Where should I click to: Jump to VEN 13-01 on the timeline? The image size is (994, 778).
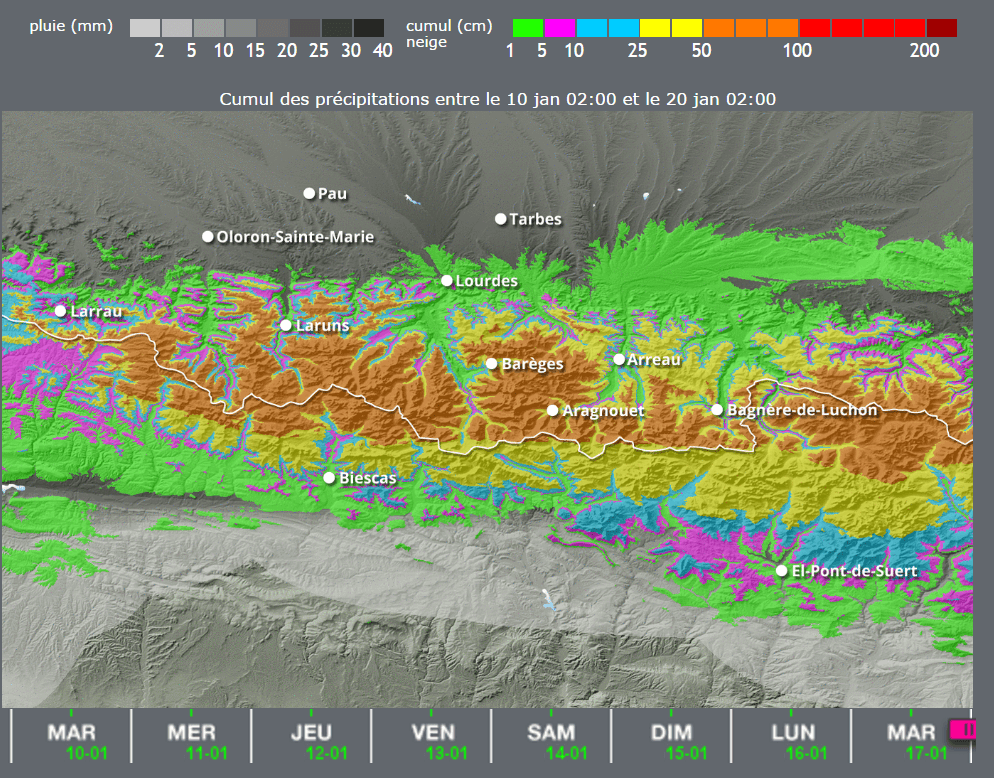(431, 736)
